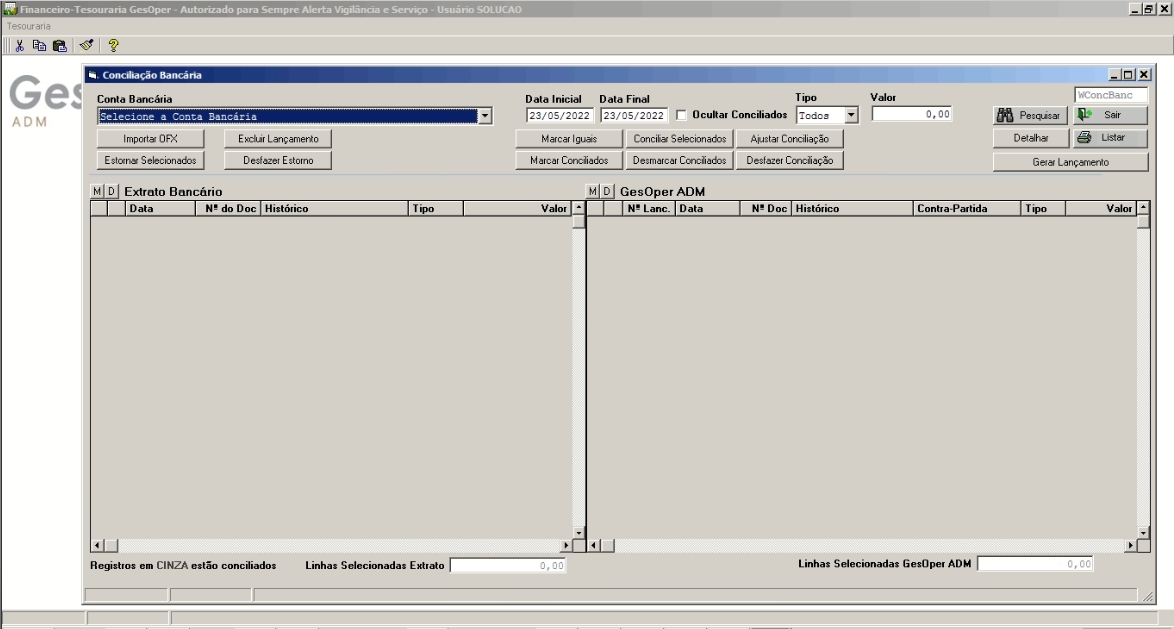Toggle the Ocultar Conciliados checkbox

pos(681,115)
